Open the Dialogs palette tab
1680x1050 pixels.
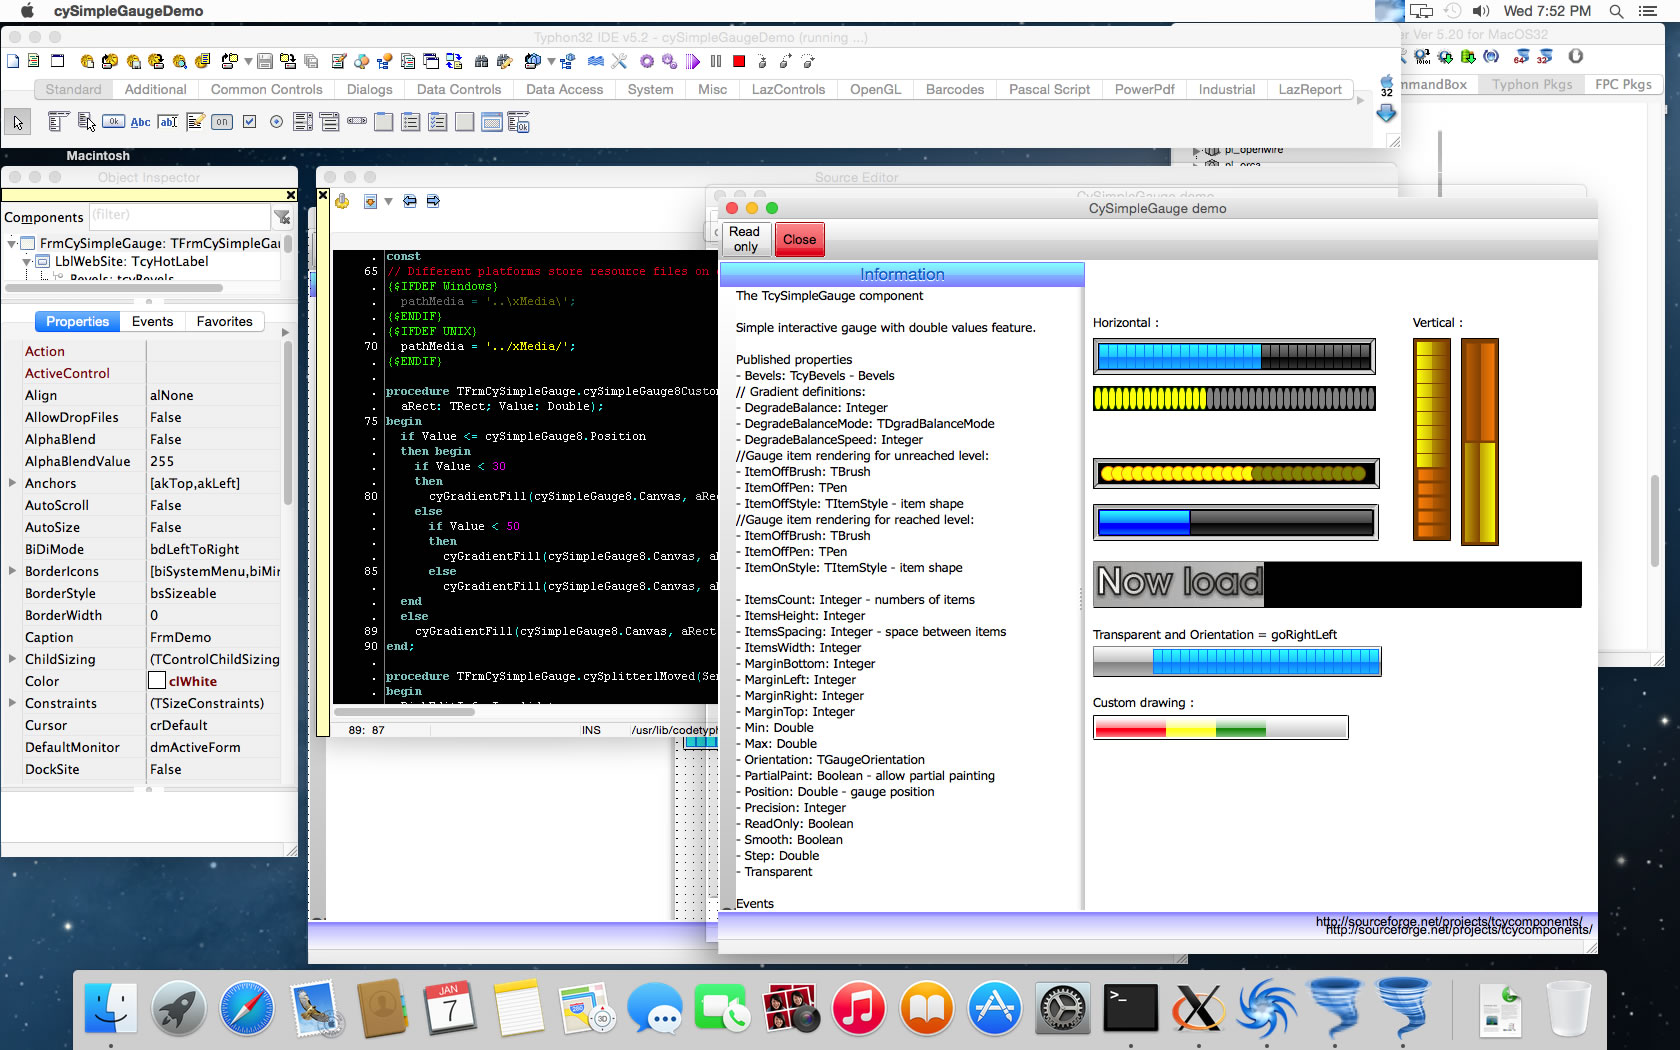point(369,89)
